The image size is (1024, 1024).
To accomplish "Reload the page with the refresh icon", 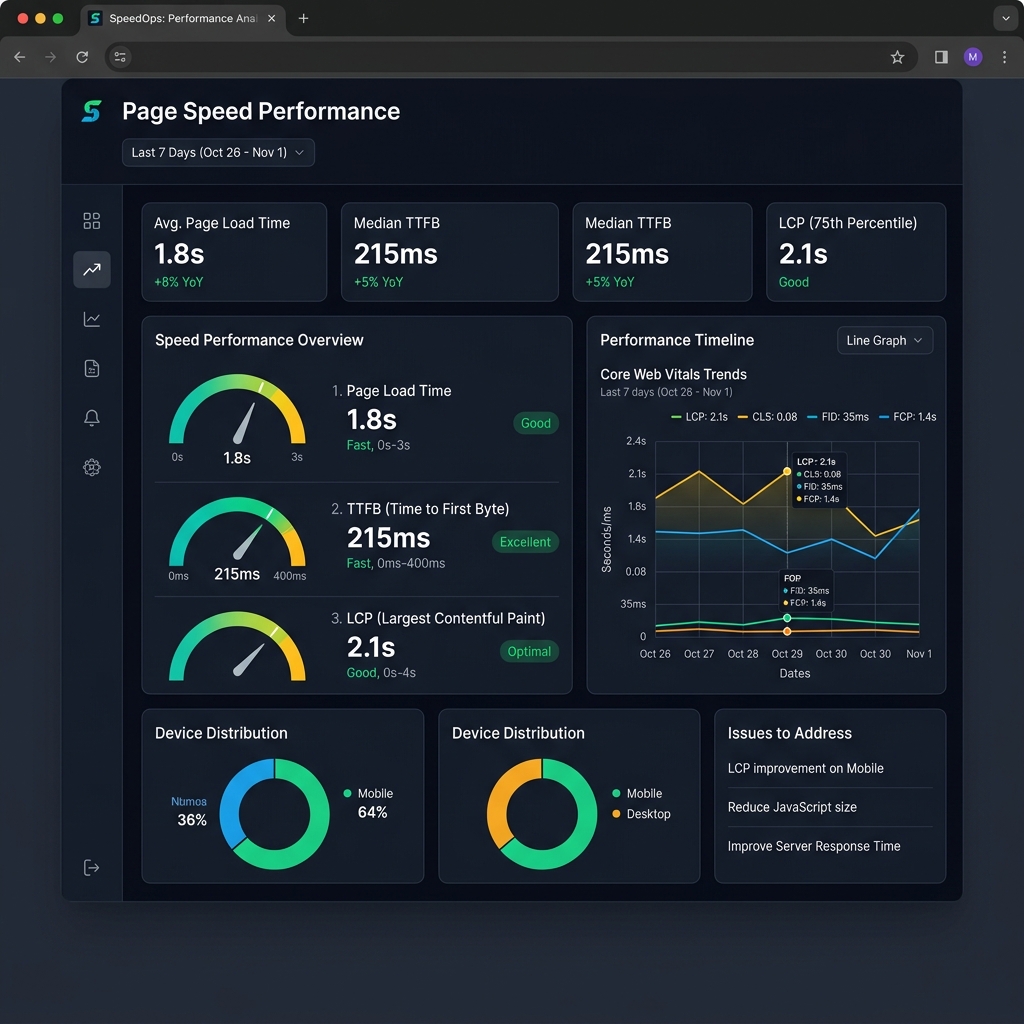I will pyautogui.click(x=82, y=57).
